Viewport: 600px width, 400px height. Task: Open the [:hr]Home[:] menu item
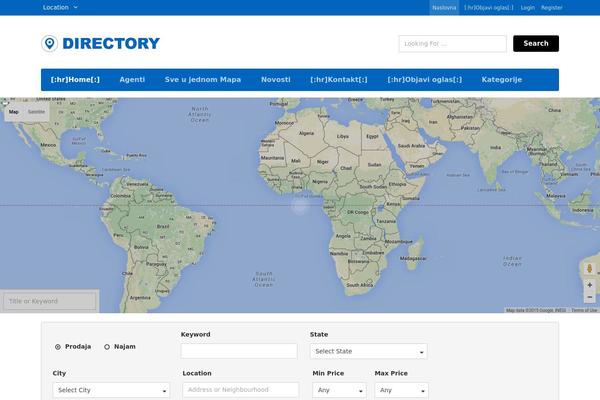[75, 80]
